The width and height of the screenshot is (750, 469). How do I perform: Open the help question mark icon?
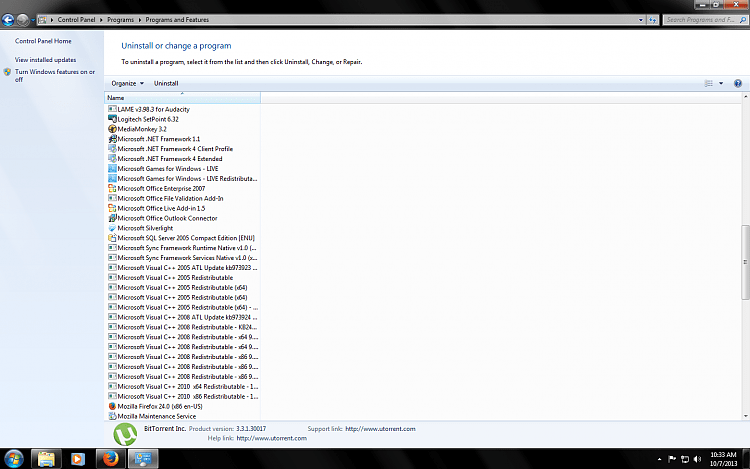(x=738, y=83)
